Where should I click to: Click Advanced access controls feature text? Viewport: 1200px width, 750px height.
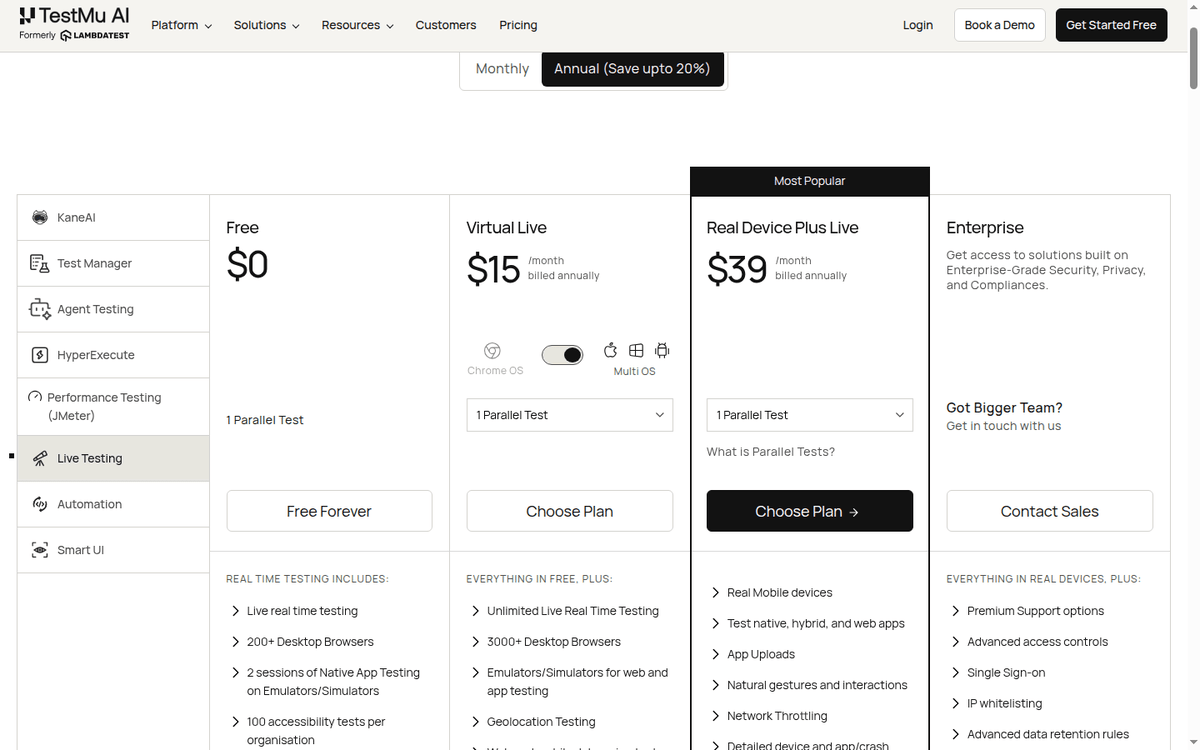click(x=1038, y=642)
